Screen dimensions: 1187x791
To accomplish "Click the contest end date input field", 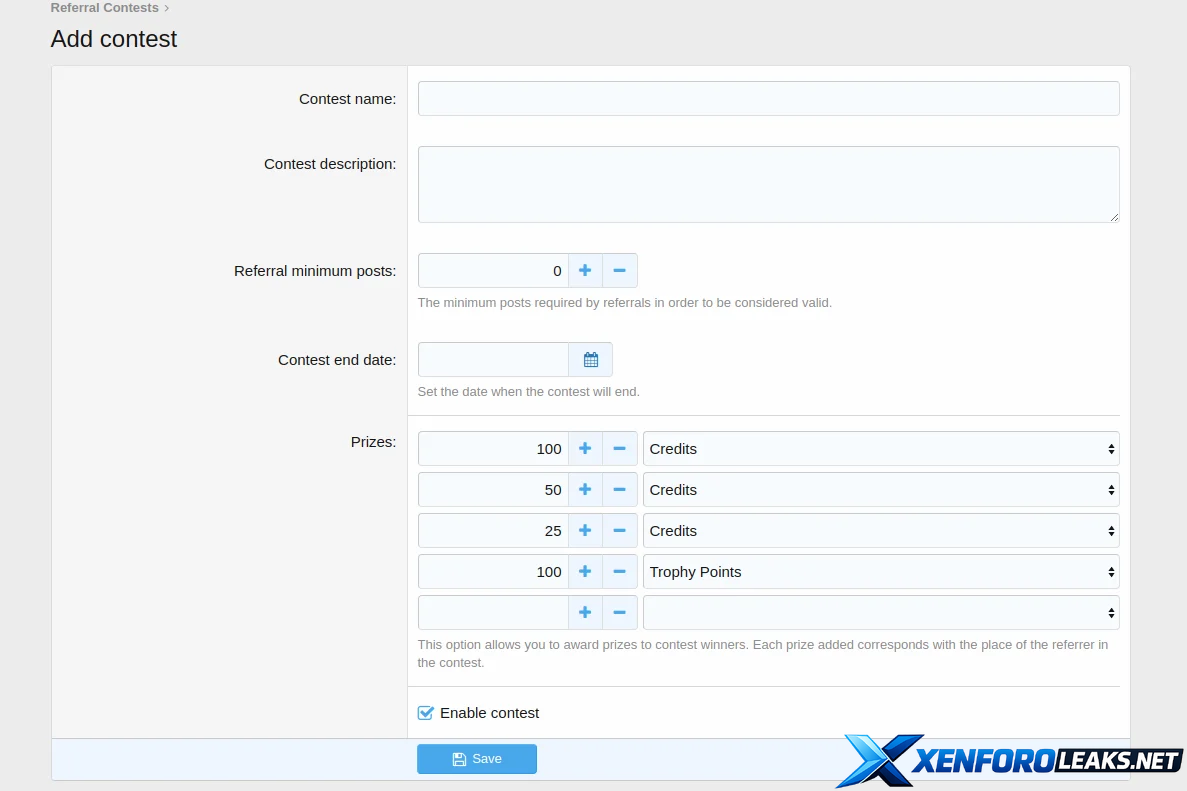I will click(x=493, y=360).
